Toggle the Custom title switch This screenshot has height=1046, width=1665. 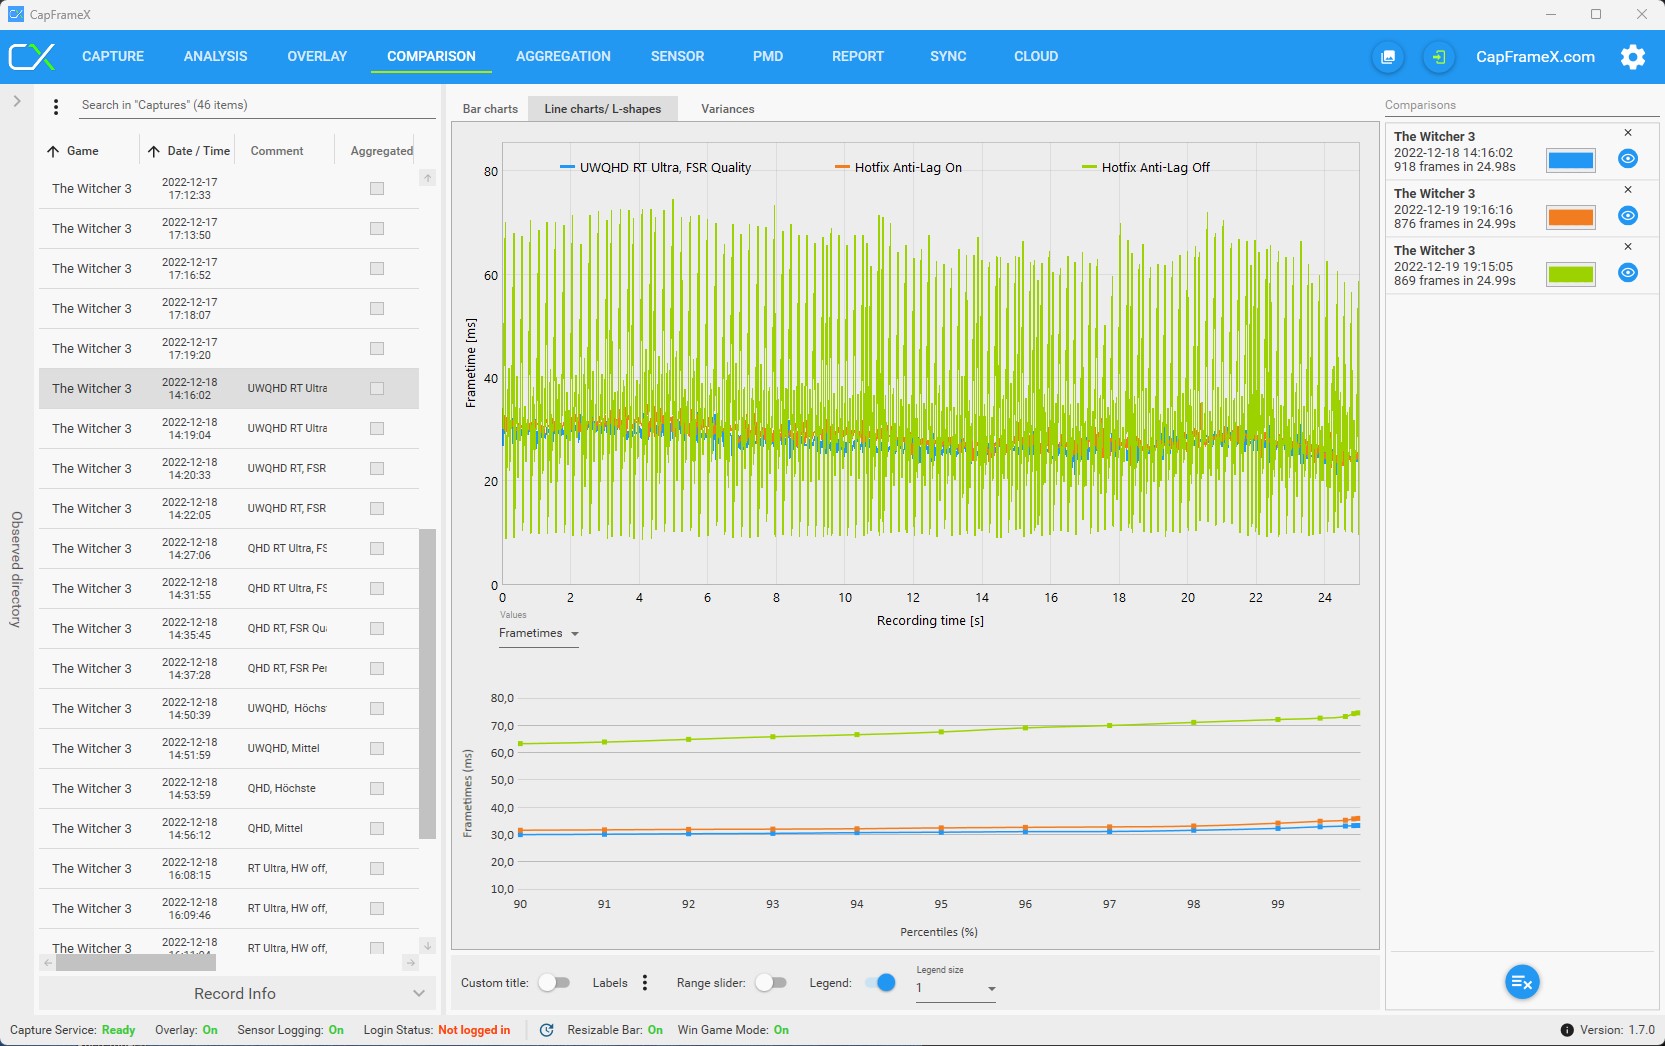(554, 983)
